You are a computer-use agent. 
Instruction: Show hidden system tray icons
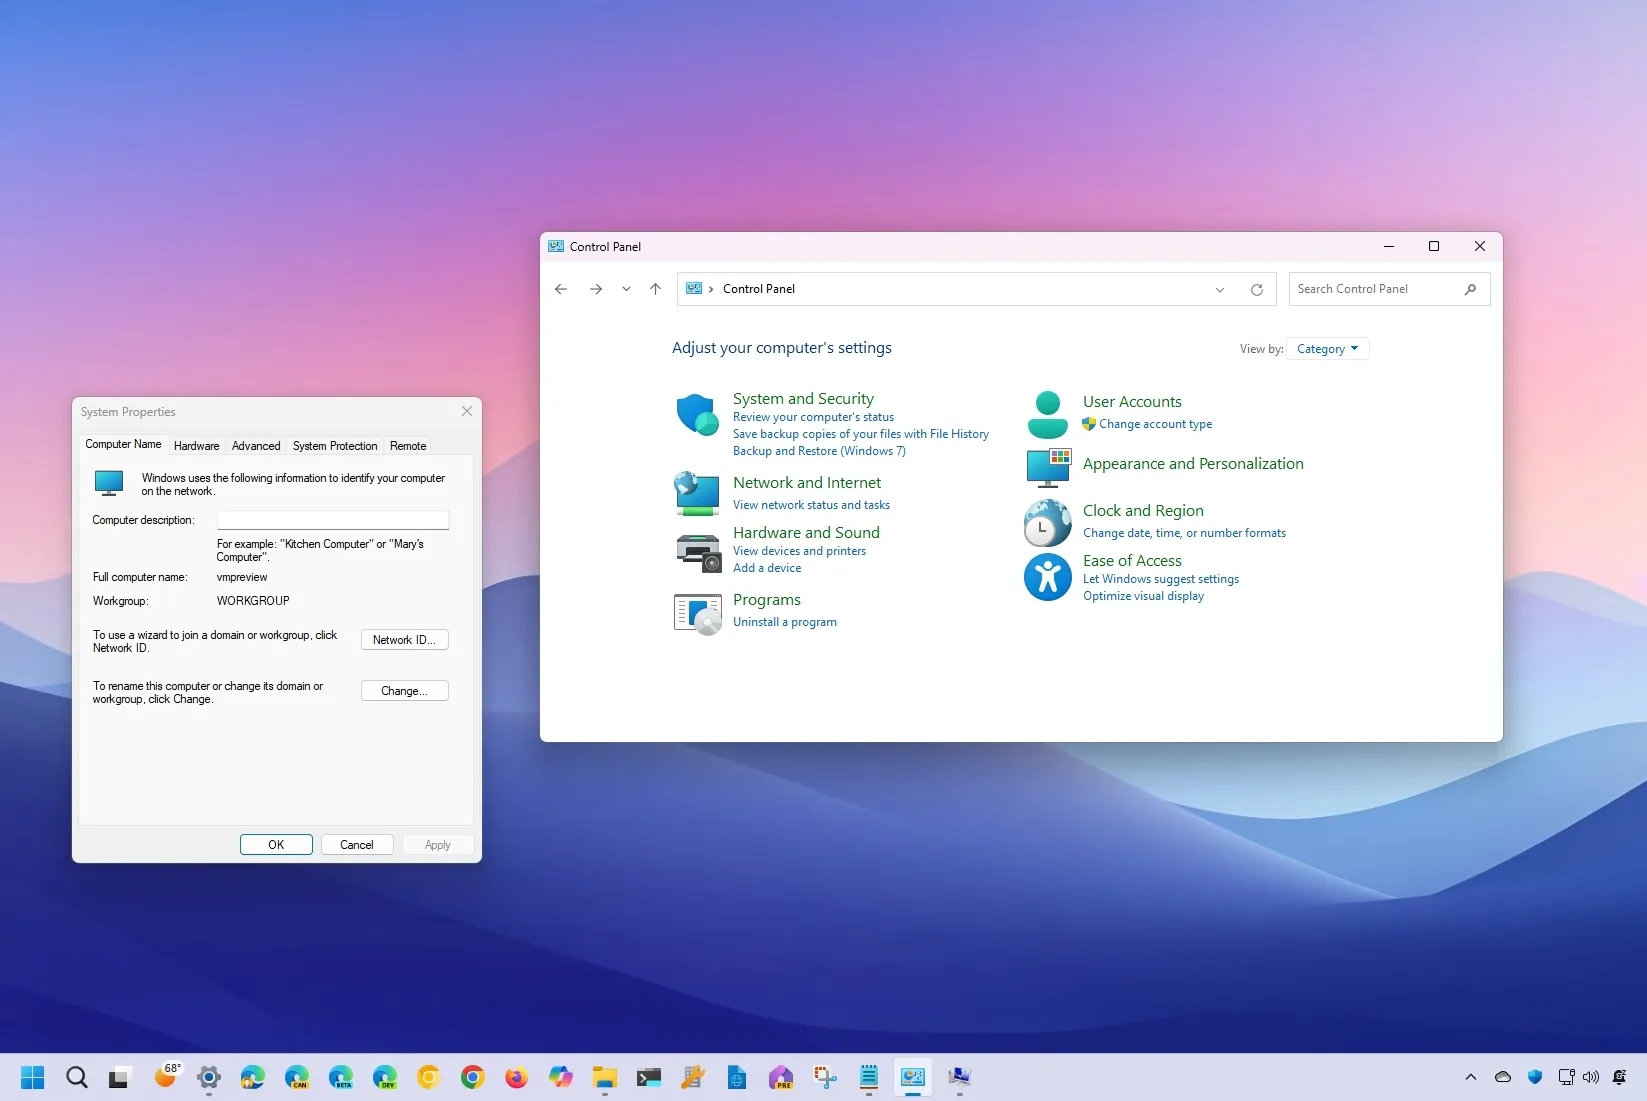tap(1470, 1077)
